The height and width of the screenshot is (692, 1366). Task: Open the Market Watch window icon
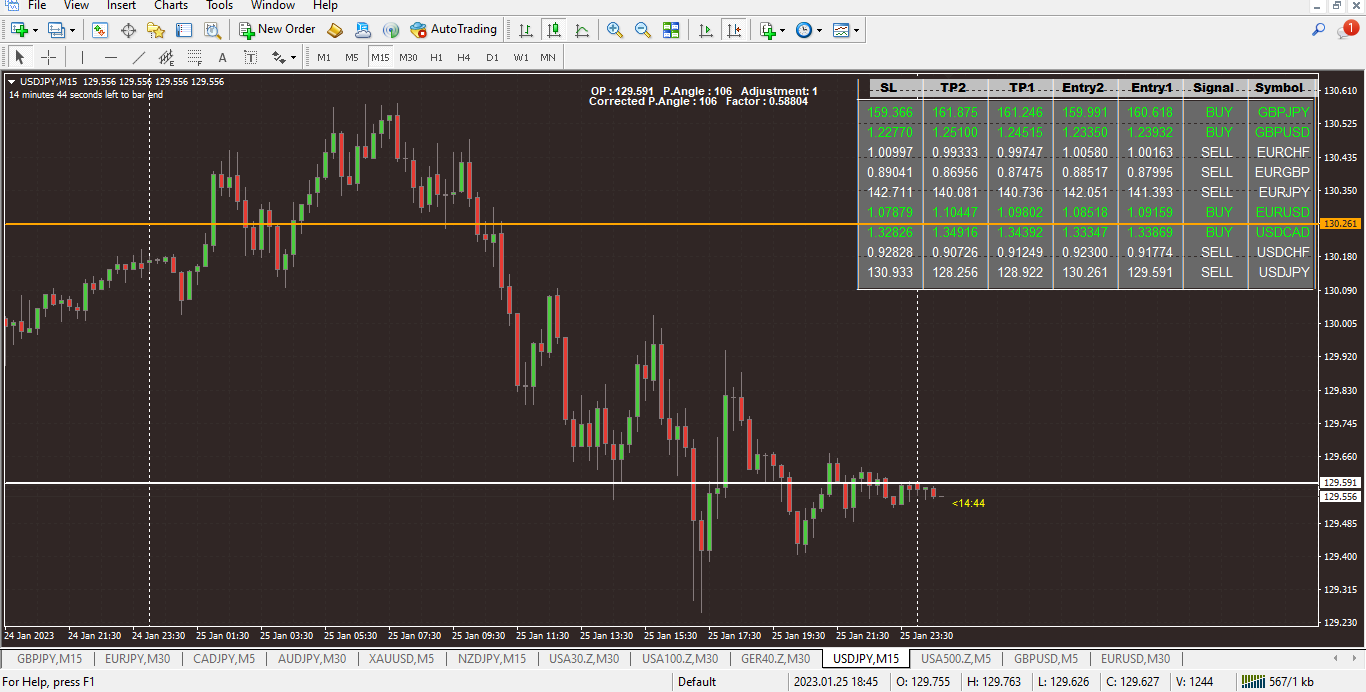click(x=99, y=30)
